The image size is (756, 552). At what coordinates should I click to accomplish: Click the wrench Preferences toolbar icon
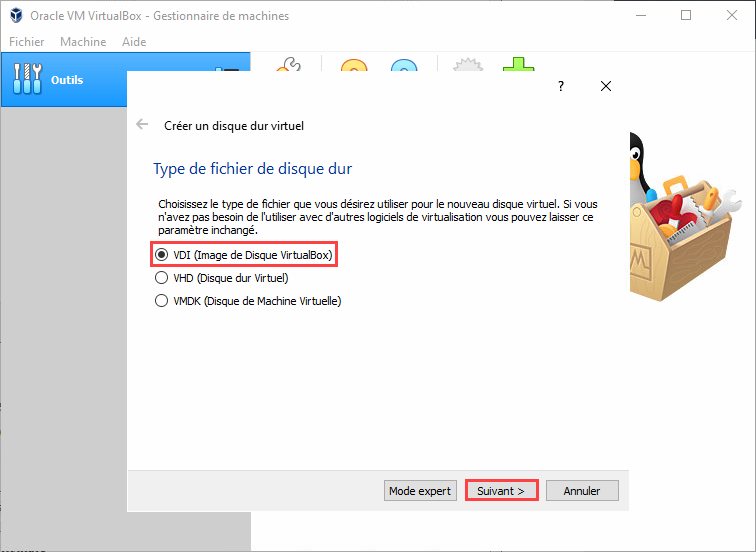[x=289, y=64]
